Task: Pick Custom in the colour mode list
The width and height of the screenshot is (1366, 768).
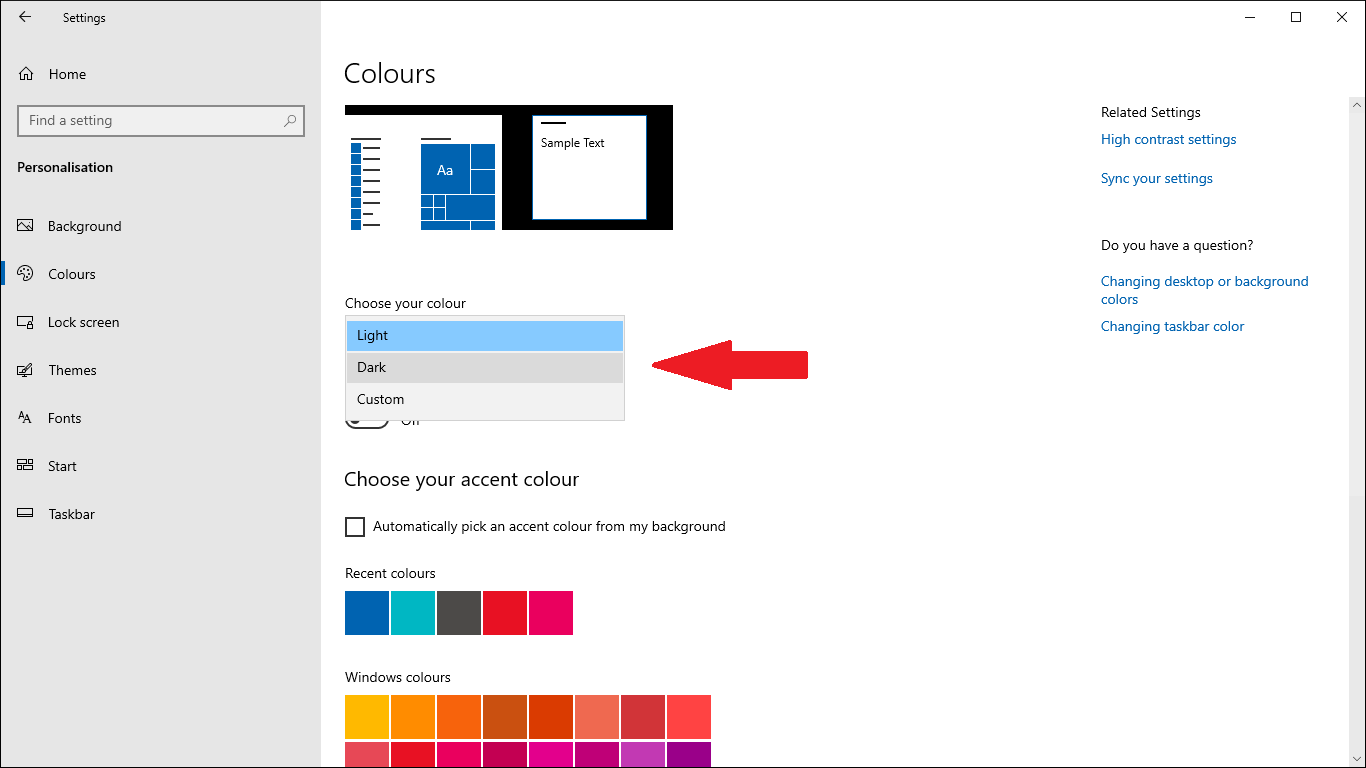Action: click(x=485, y=399)
